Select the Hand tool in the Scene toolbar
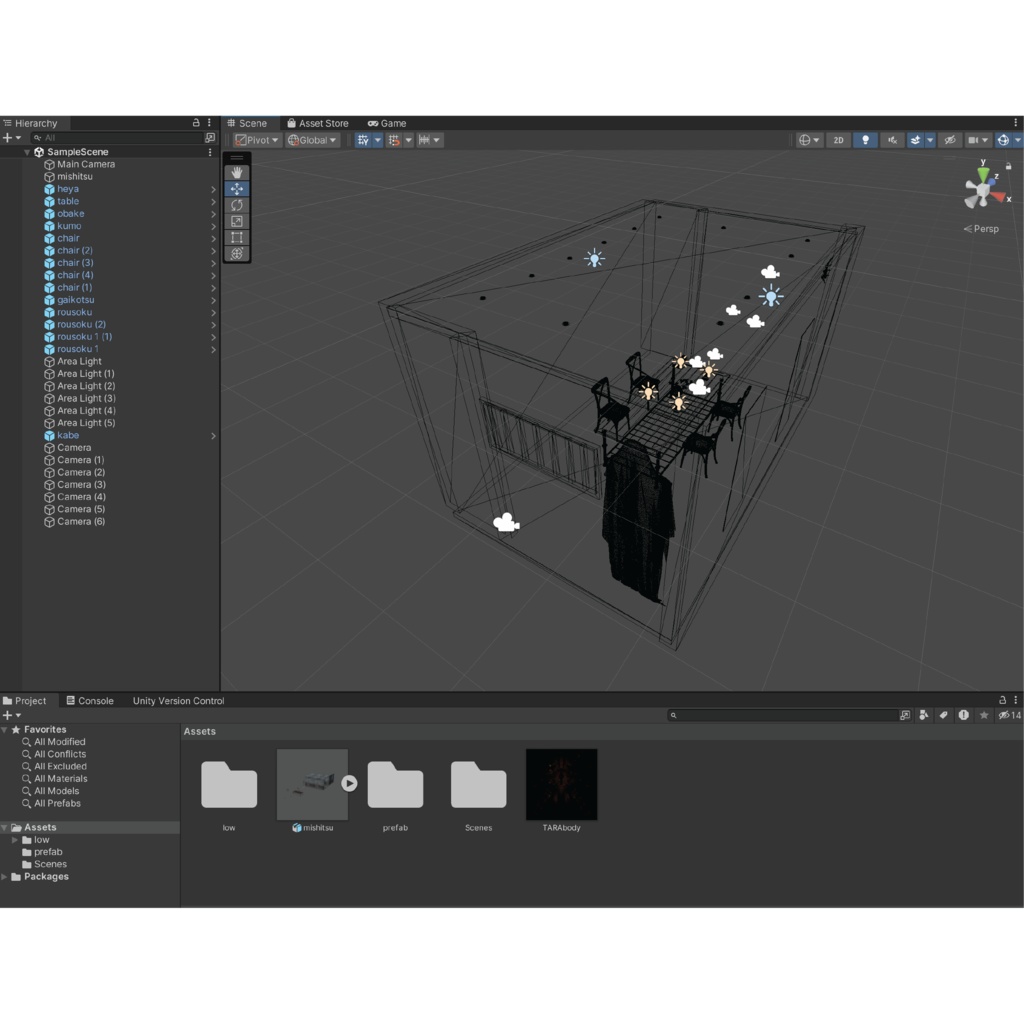The height and width of the screenshot is (1024, 1024). [x=236, y=172]
